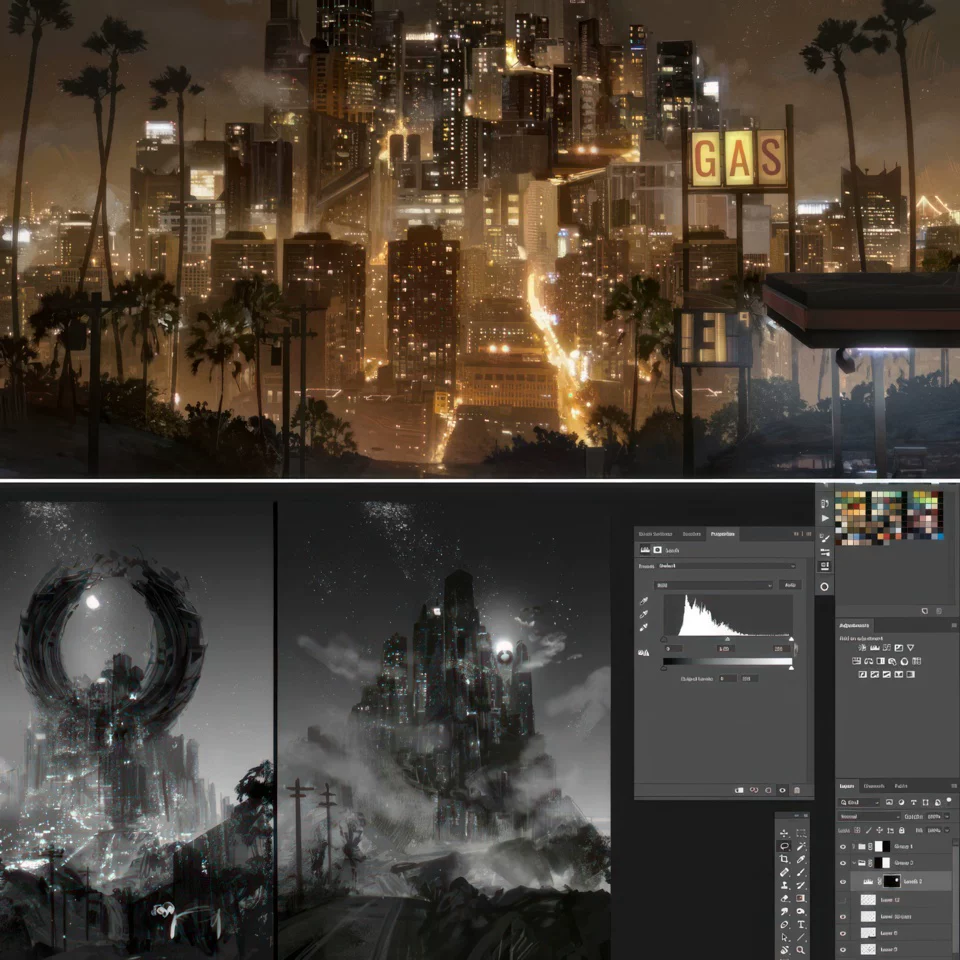The height and width of the screenshot is (960, 960).
Task: Toggle lock transparent pixels
Action: [857, 830]
